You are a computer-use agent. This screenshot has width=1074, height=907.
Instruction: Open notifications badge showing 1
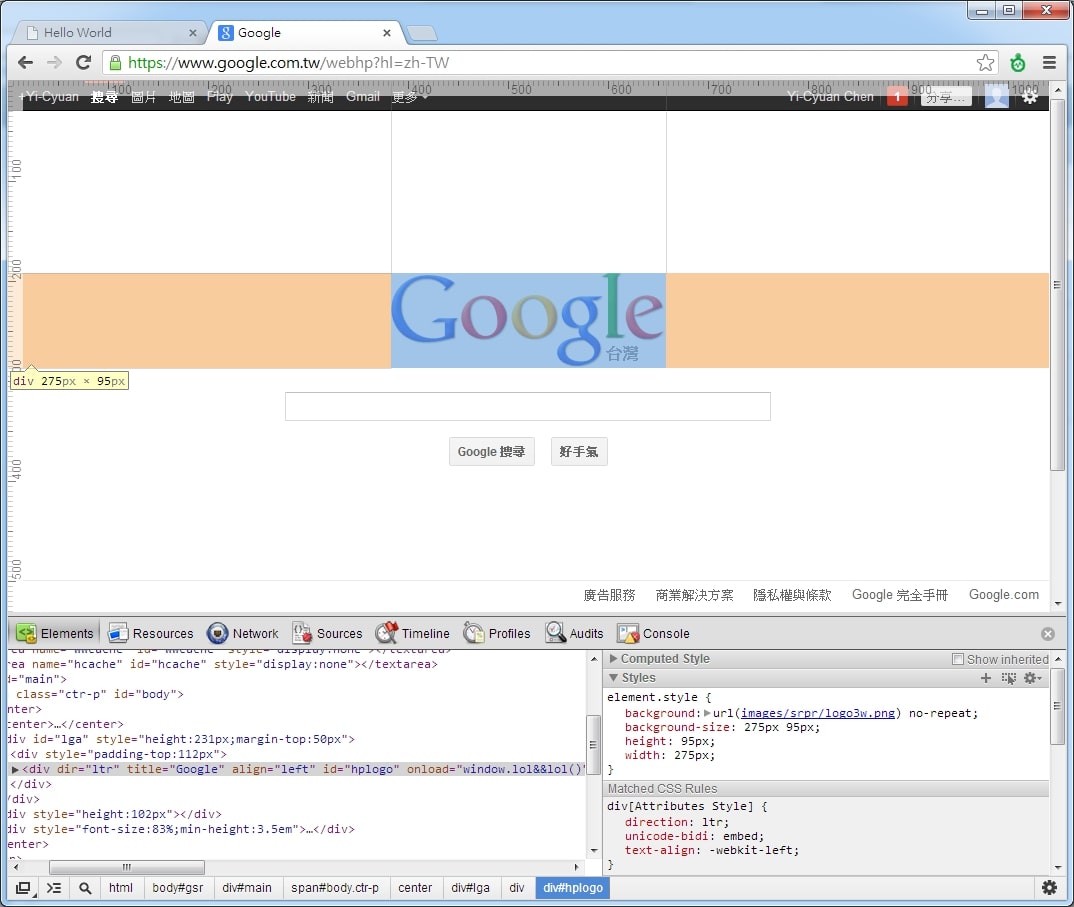pyautogui.click(x=897, y=97)
